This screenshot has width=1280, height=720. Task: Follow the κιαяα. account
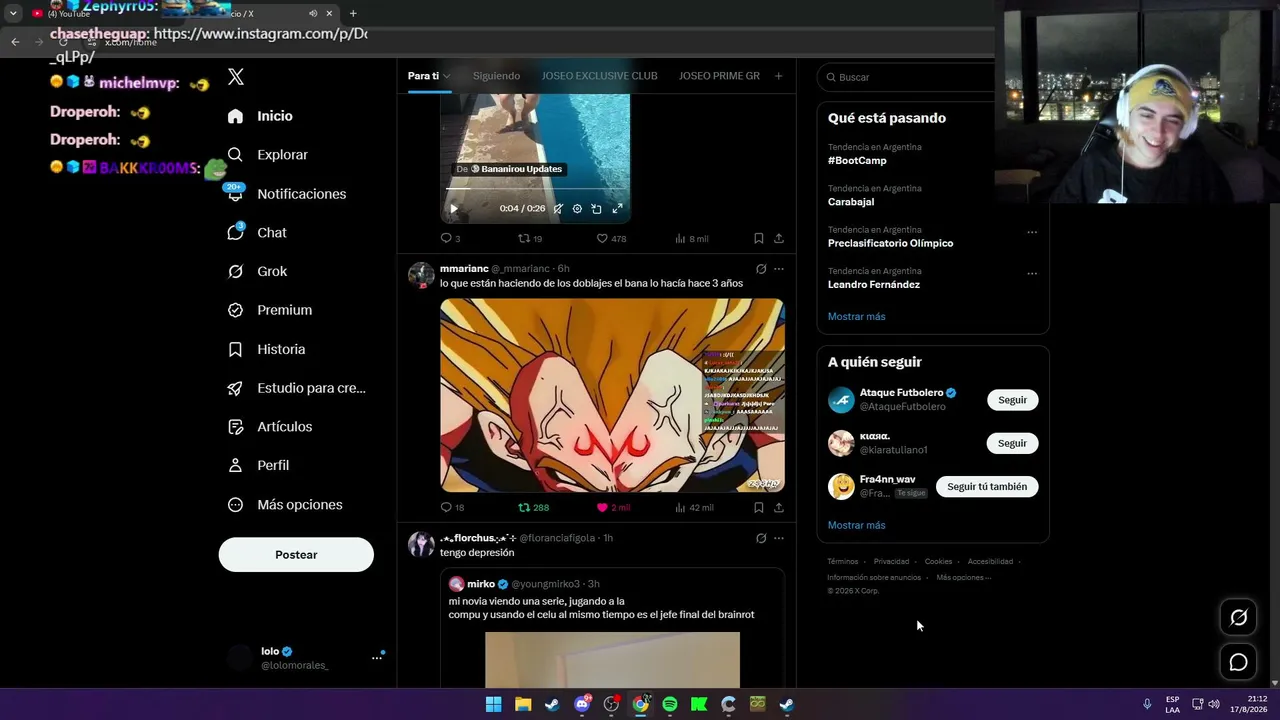click(x=1012, y=443)
